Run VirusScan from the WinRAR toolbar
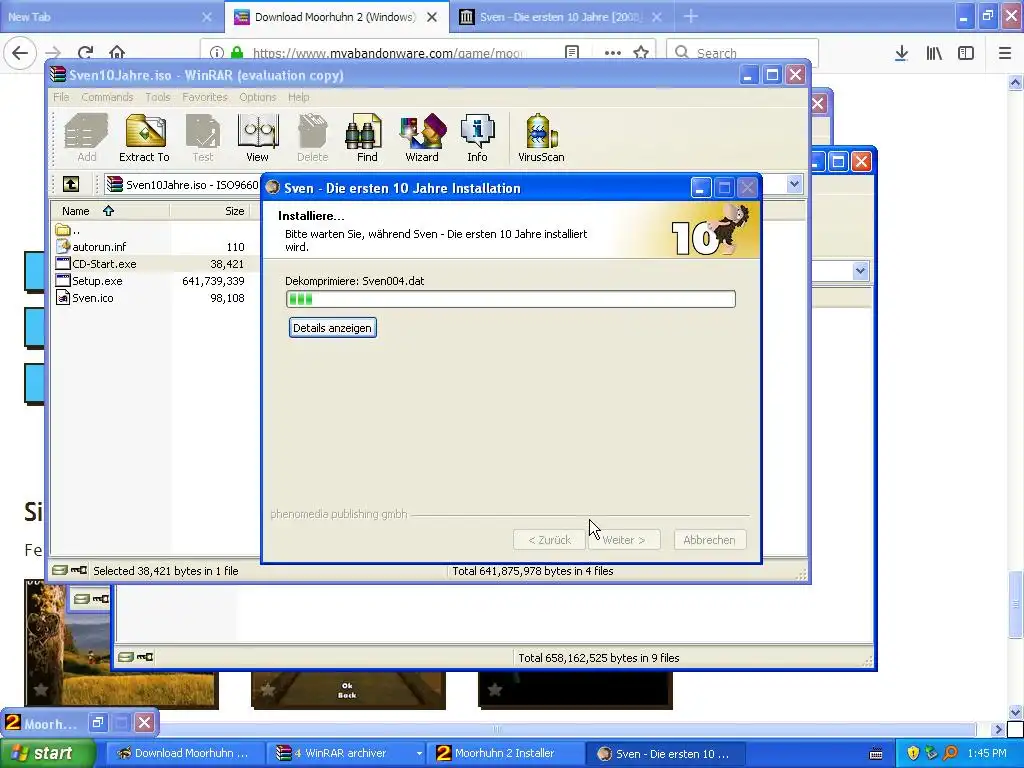 click(541, 138)
